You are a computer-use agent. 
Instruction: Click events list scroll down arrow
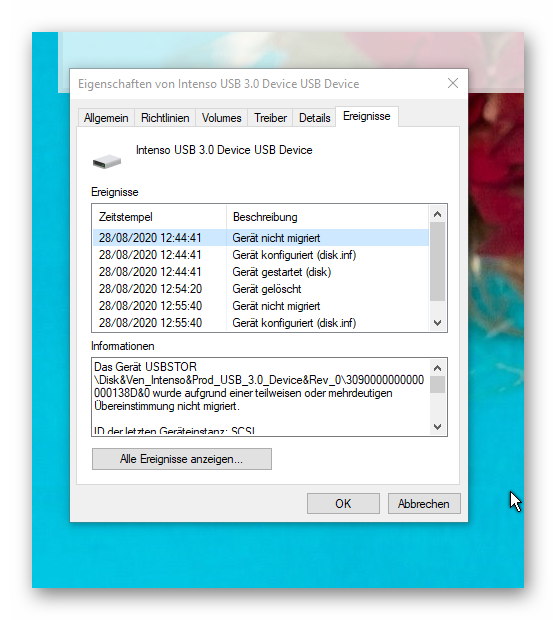(x=437, y=322)
